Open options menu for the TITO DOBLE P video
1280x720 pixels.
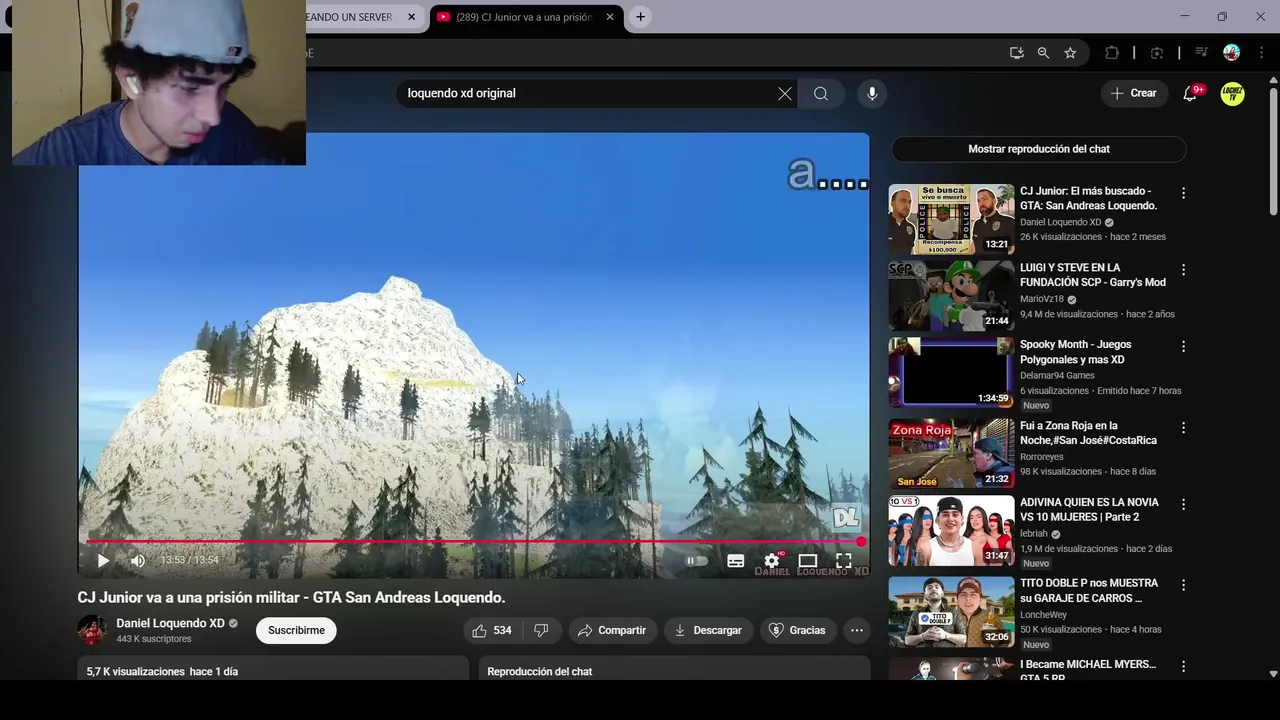pos(1183,585)
